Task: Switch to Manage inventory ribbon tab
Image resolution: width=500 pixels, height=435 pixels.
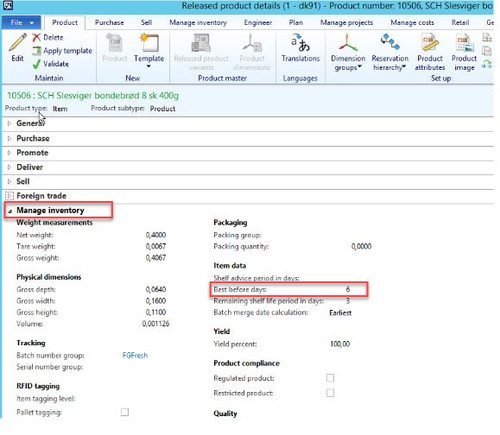Action: tap(198, 22)
